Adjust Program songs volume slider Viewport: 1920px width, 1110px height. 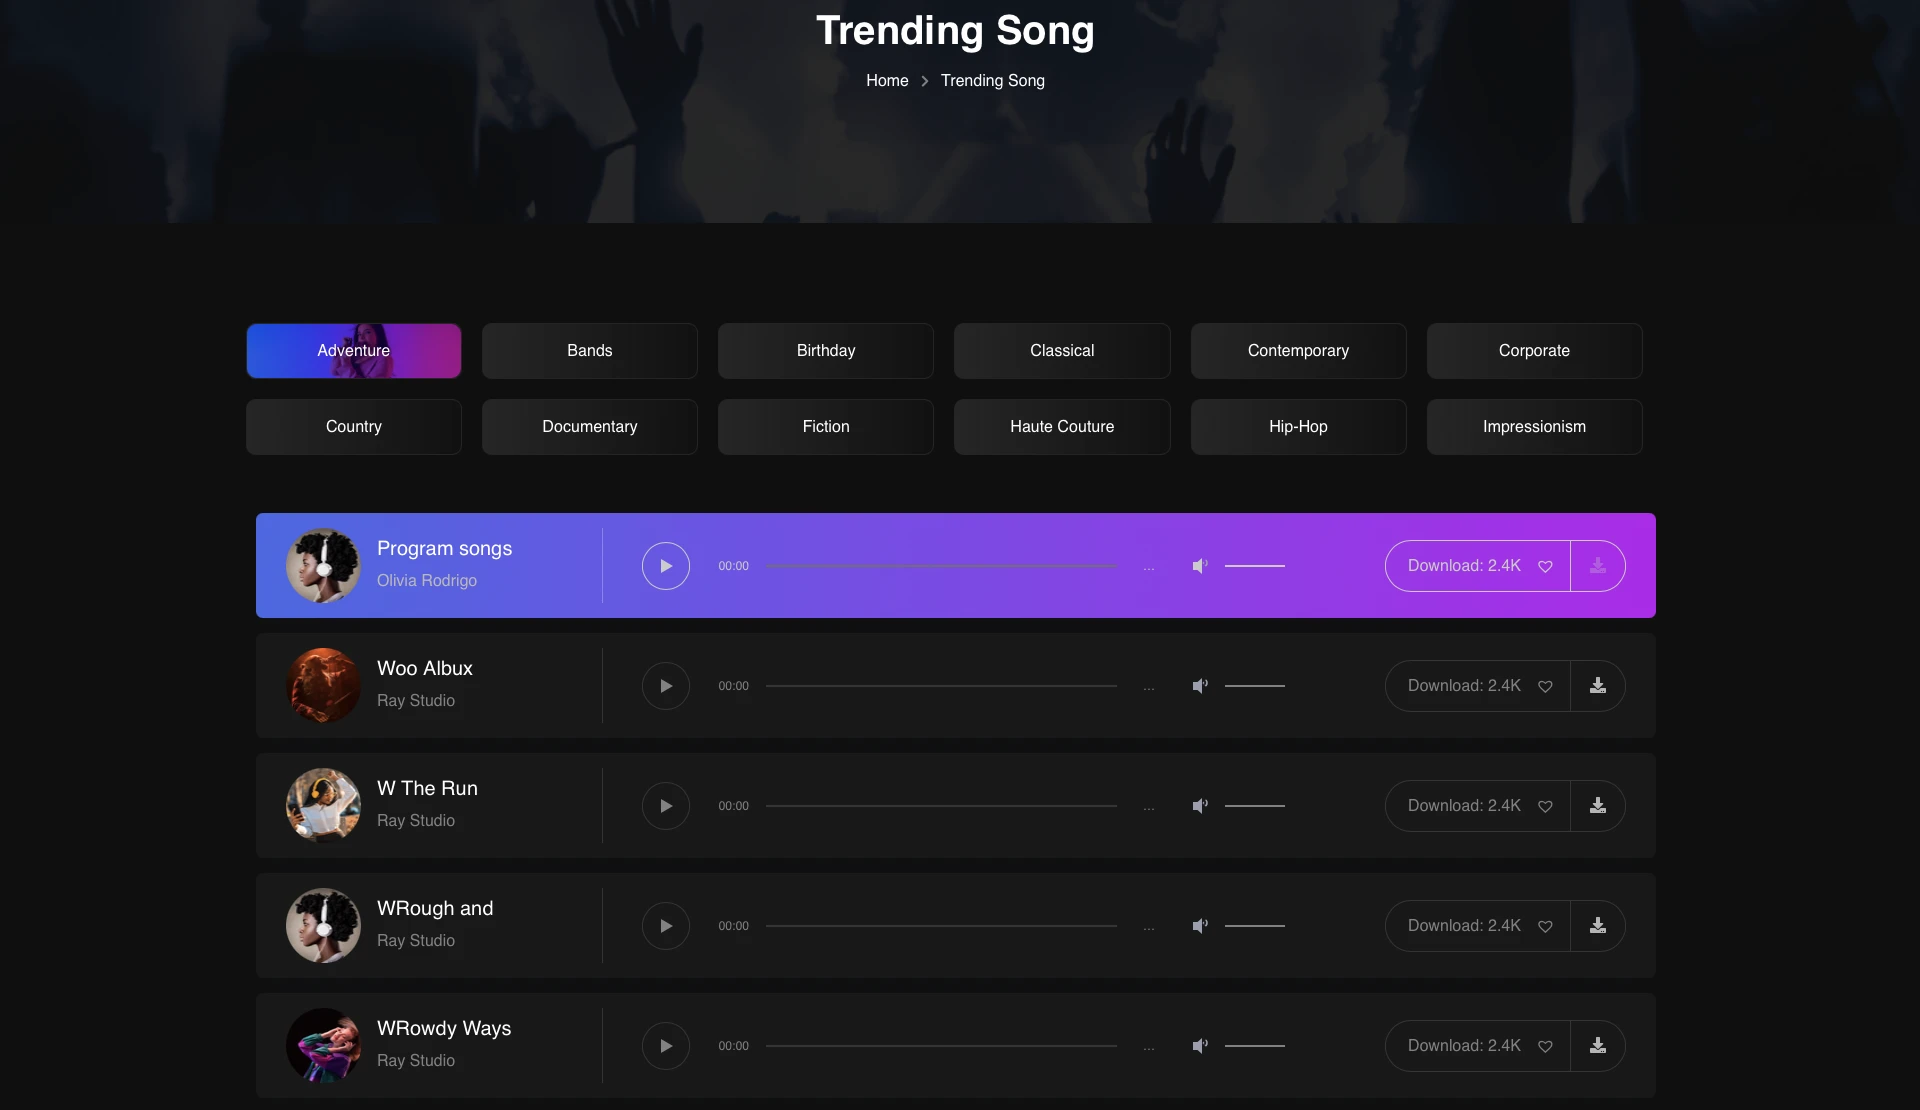1255,566
